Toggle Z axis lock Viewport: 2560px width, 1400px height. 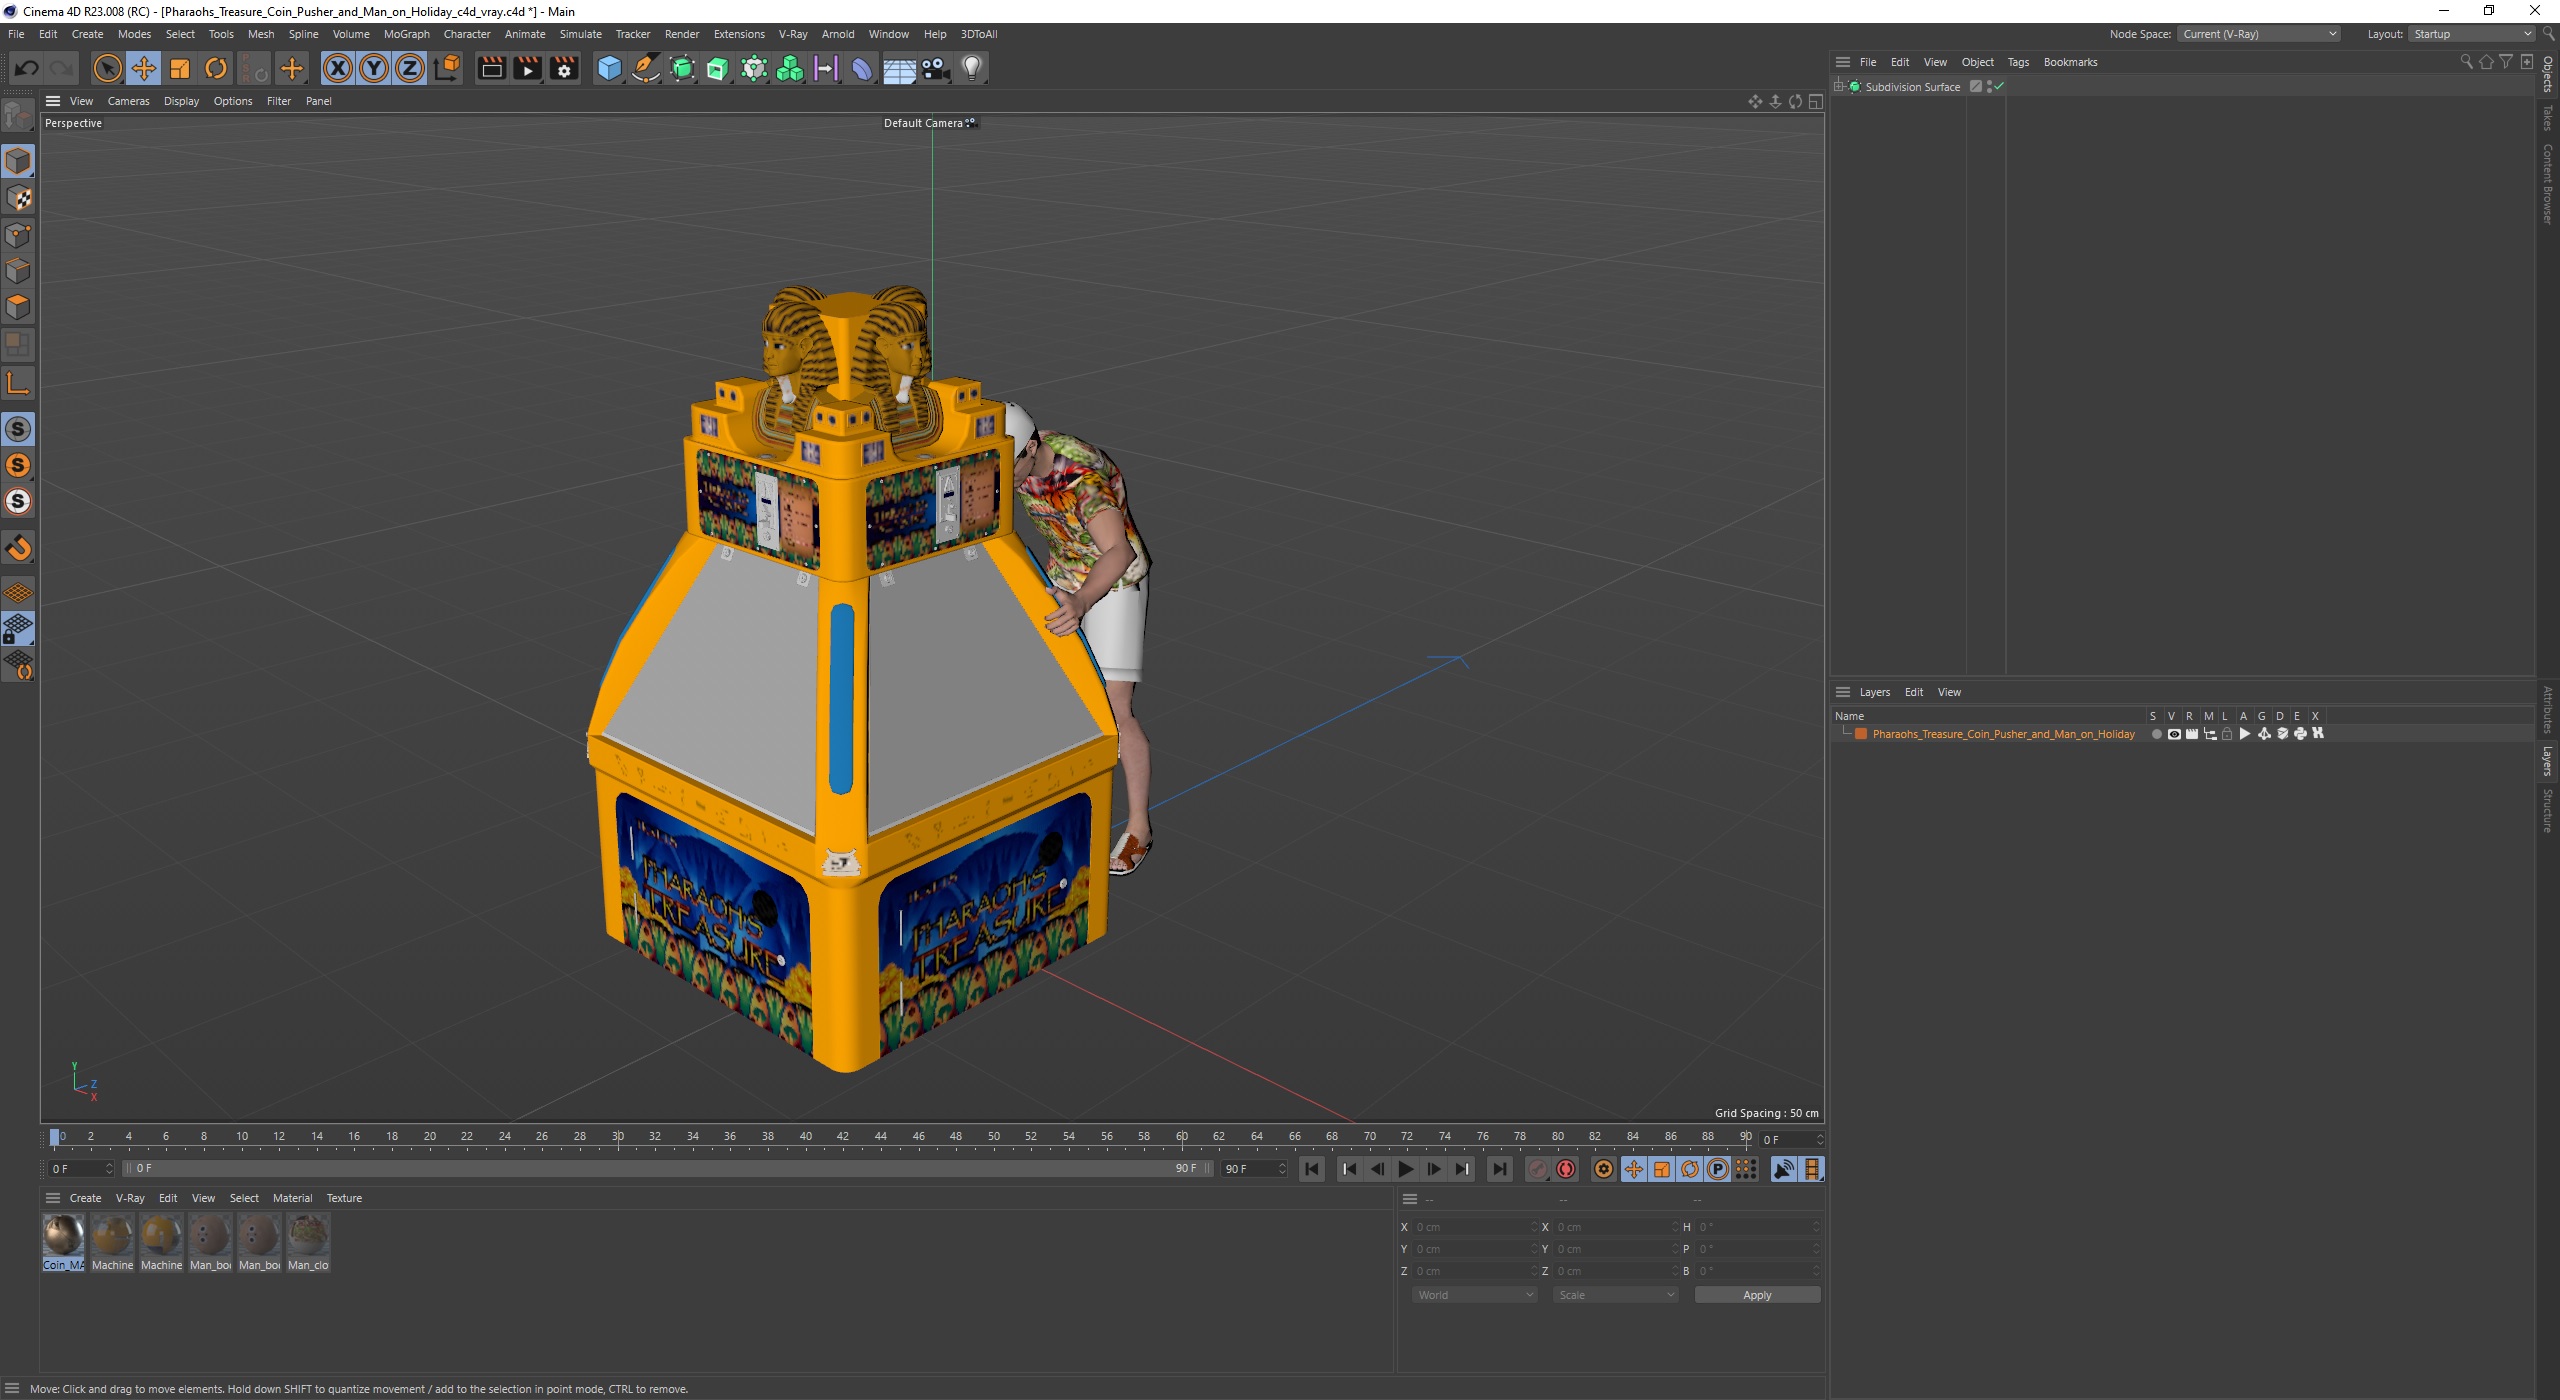410,68
